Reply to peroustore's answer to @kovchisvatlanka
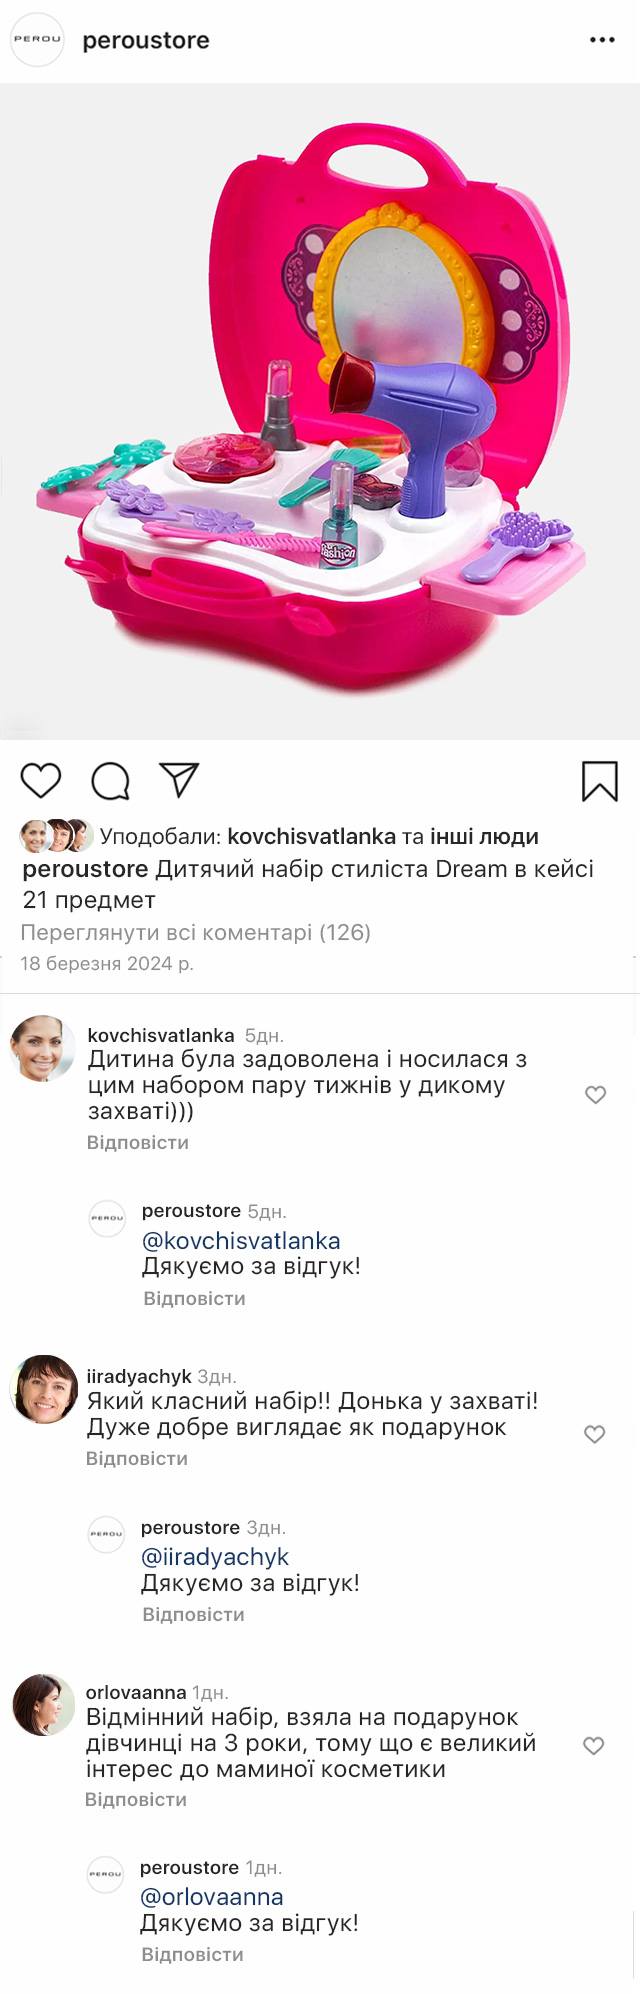640x1994 pixels. pyautogui.click(x=194, y=1298)
